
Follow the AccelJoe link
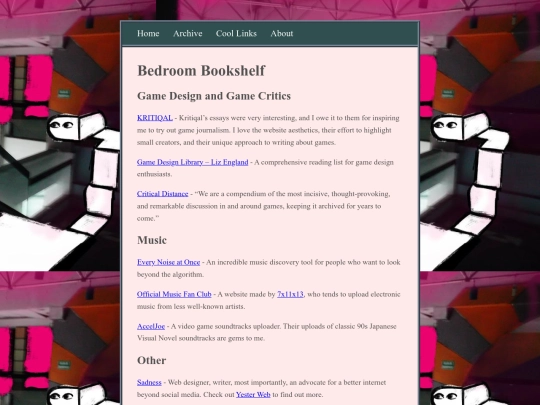click(151, 326)
